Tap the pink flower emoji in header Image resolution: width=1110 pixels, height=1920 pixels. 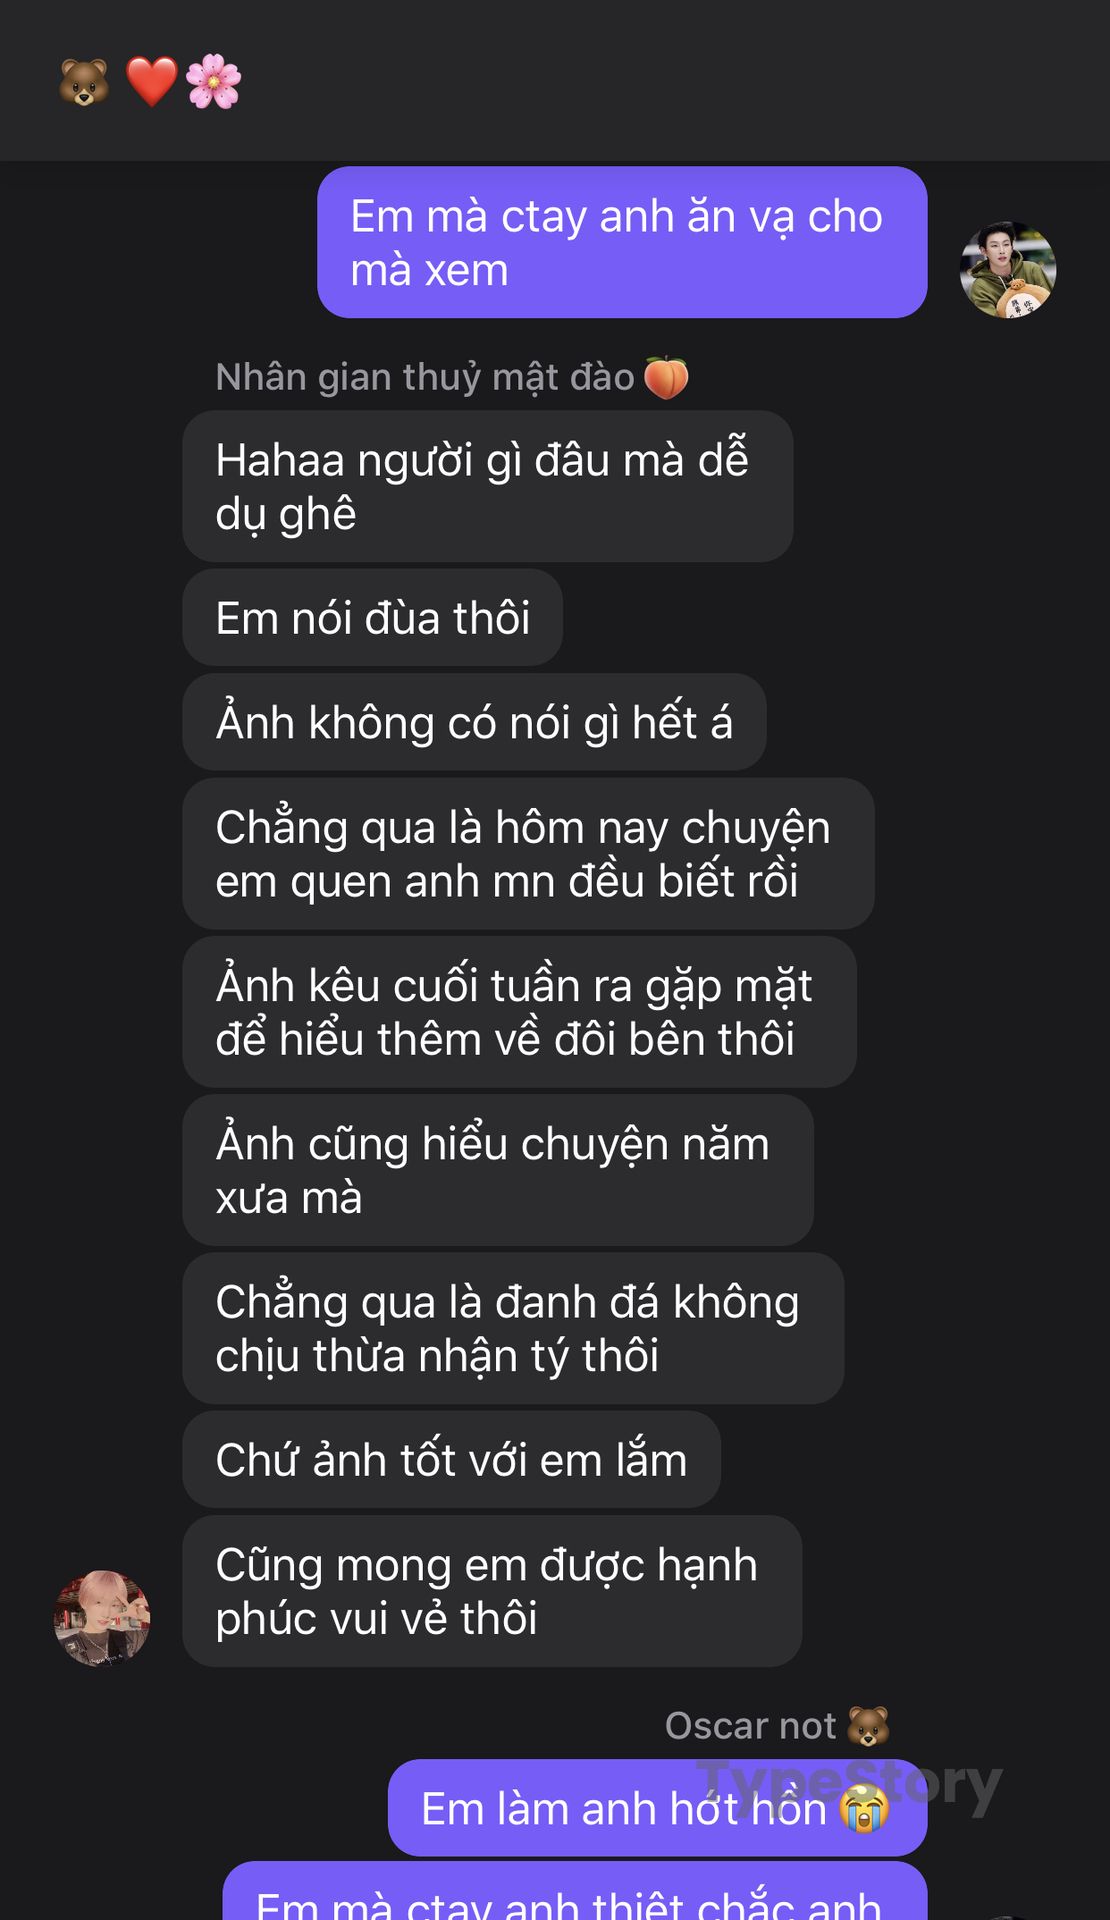(x=214, y=82)
